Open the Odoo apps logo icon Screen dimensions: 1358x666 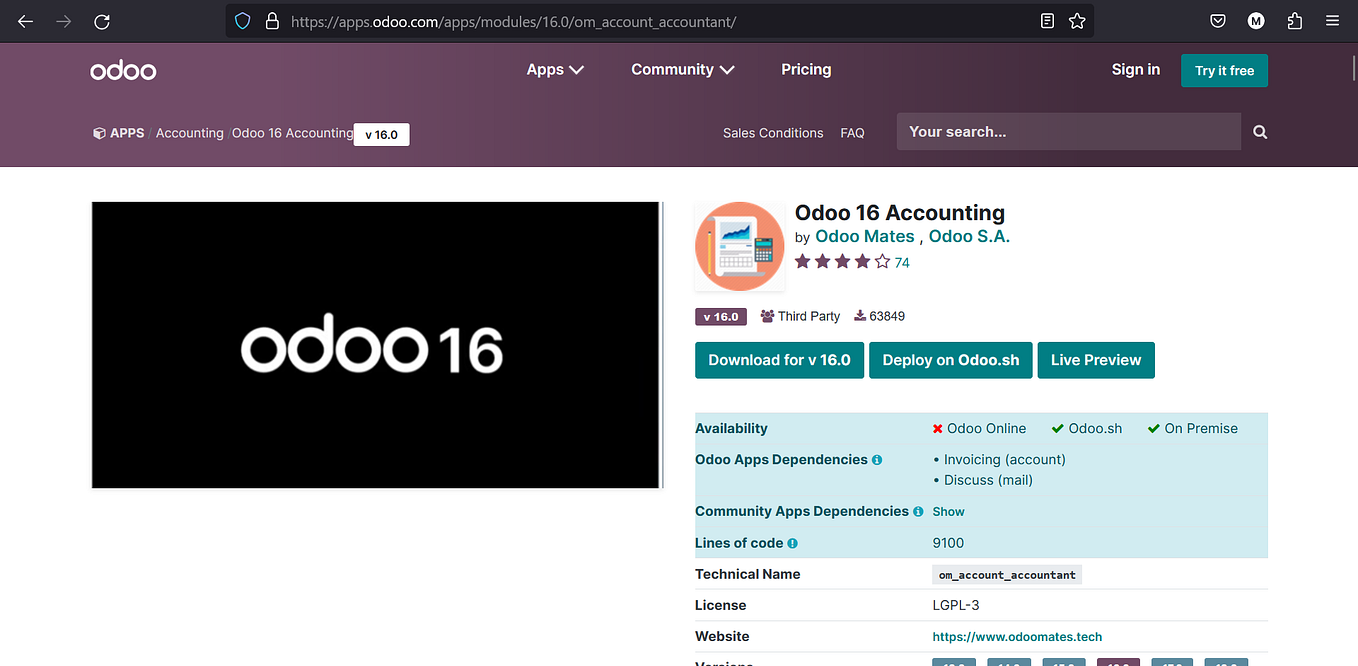pos(98,132)
